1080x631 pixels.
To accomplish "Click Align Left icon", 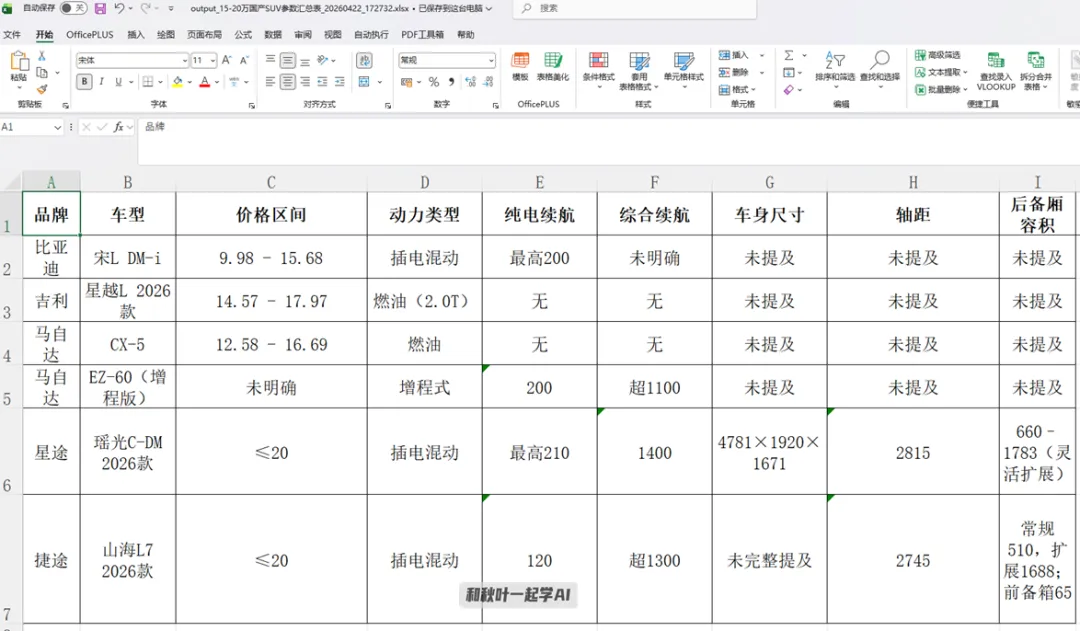I will coord(270,82).
